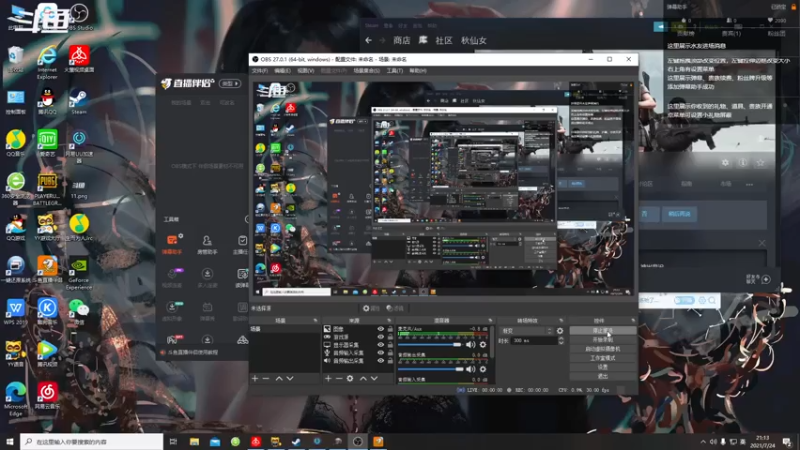Click the 启动虚拟摄像机 button
Viewport: 800px width, 450px height.
point(603,349)
